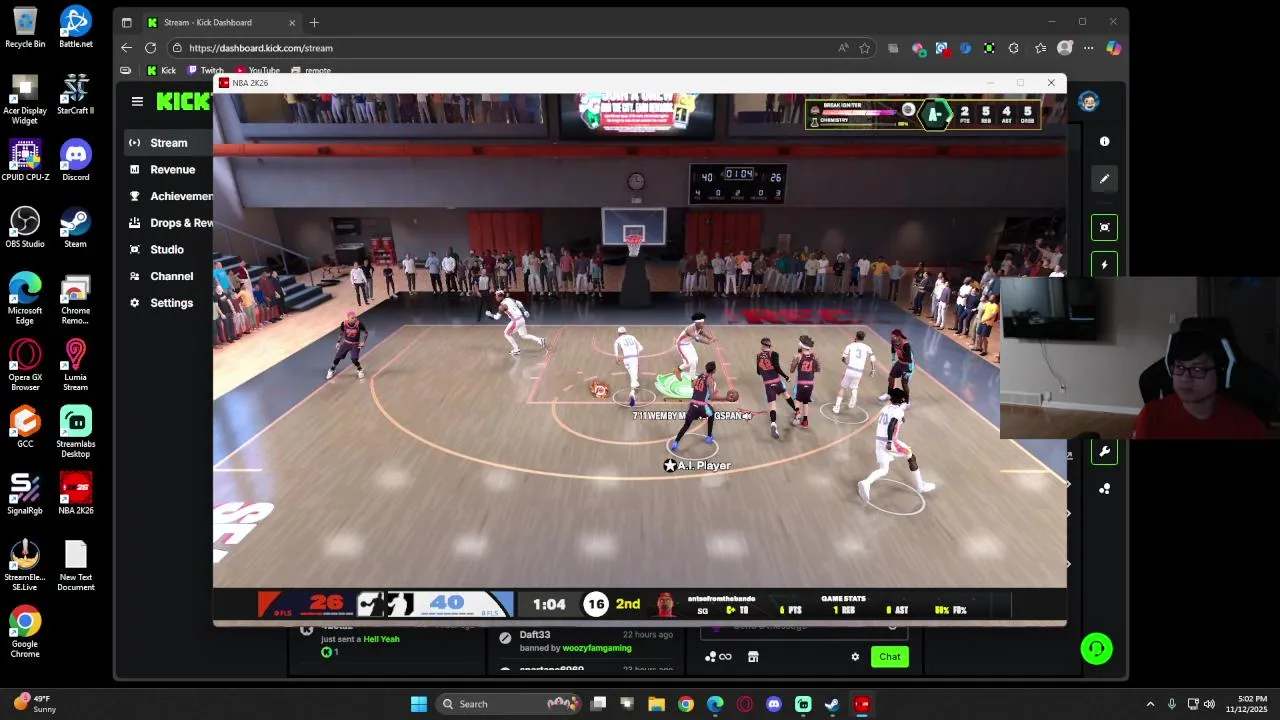Open the Copilot icon in Edge
This screenshot has width=1280, height=720.
pyautogui.click(x=1113, y=48)
